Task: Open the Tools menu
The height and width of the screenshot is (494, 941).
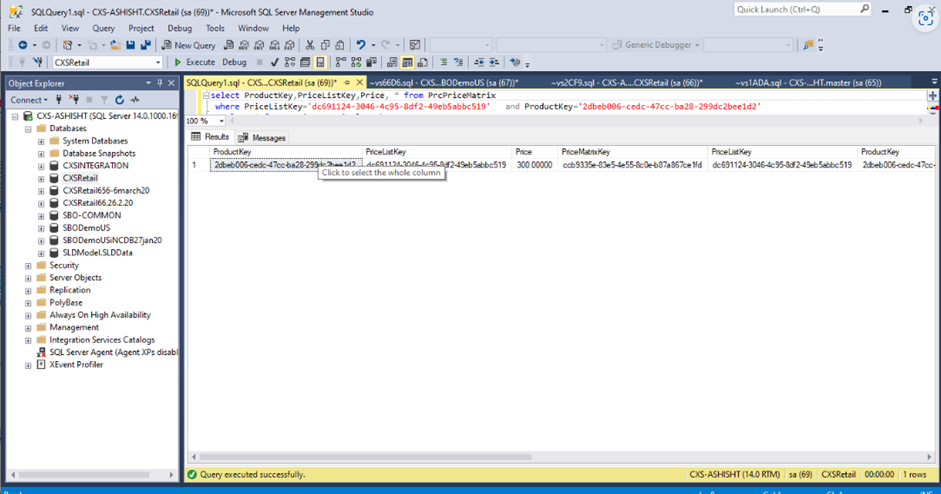Action: pos(215,28)
